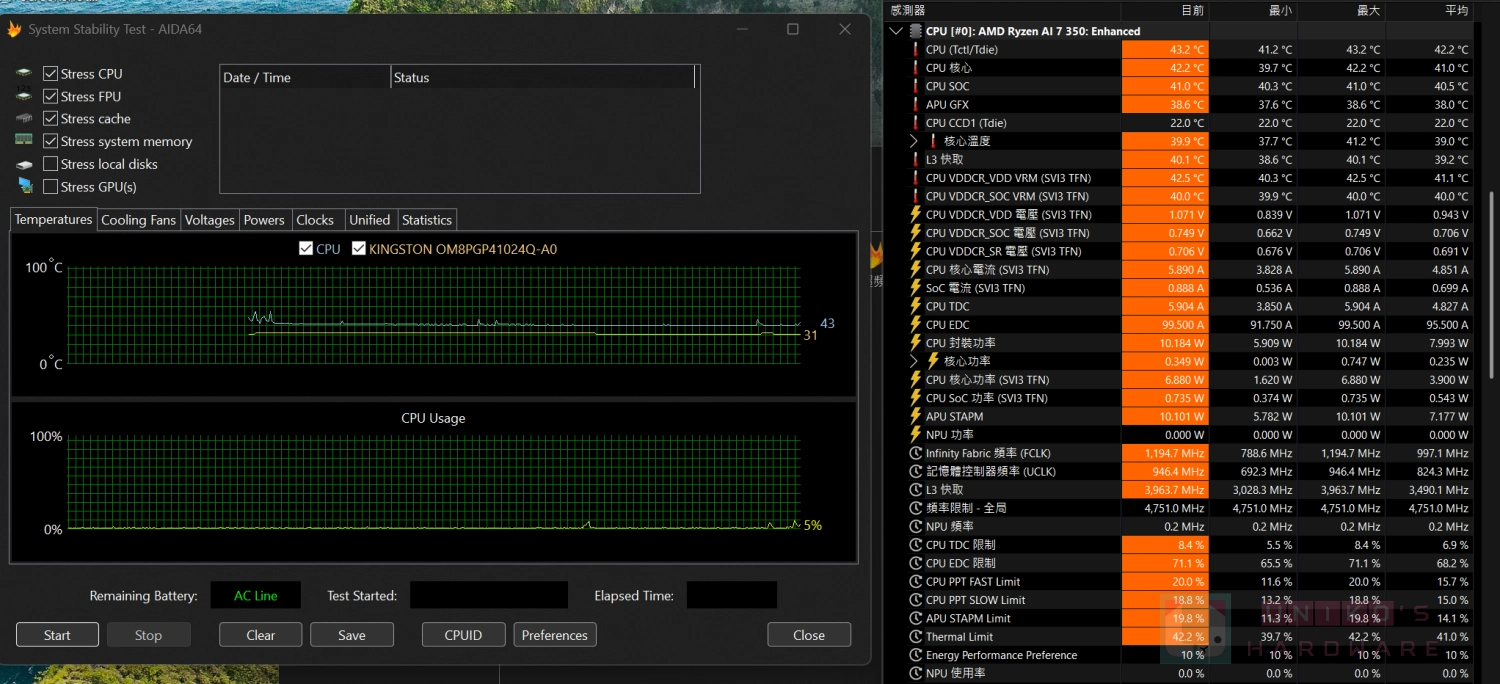The image size is (1500, 684).
Task: Hide the CPU line in temperature graph
Action: pos(306,249)
